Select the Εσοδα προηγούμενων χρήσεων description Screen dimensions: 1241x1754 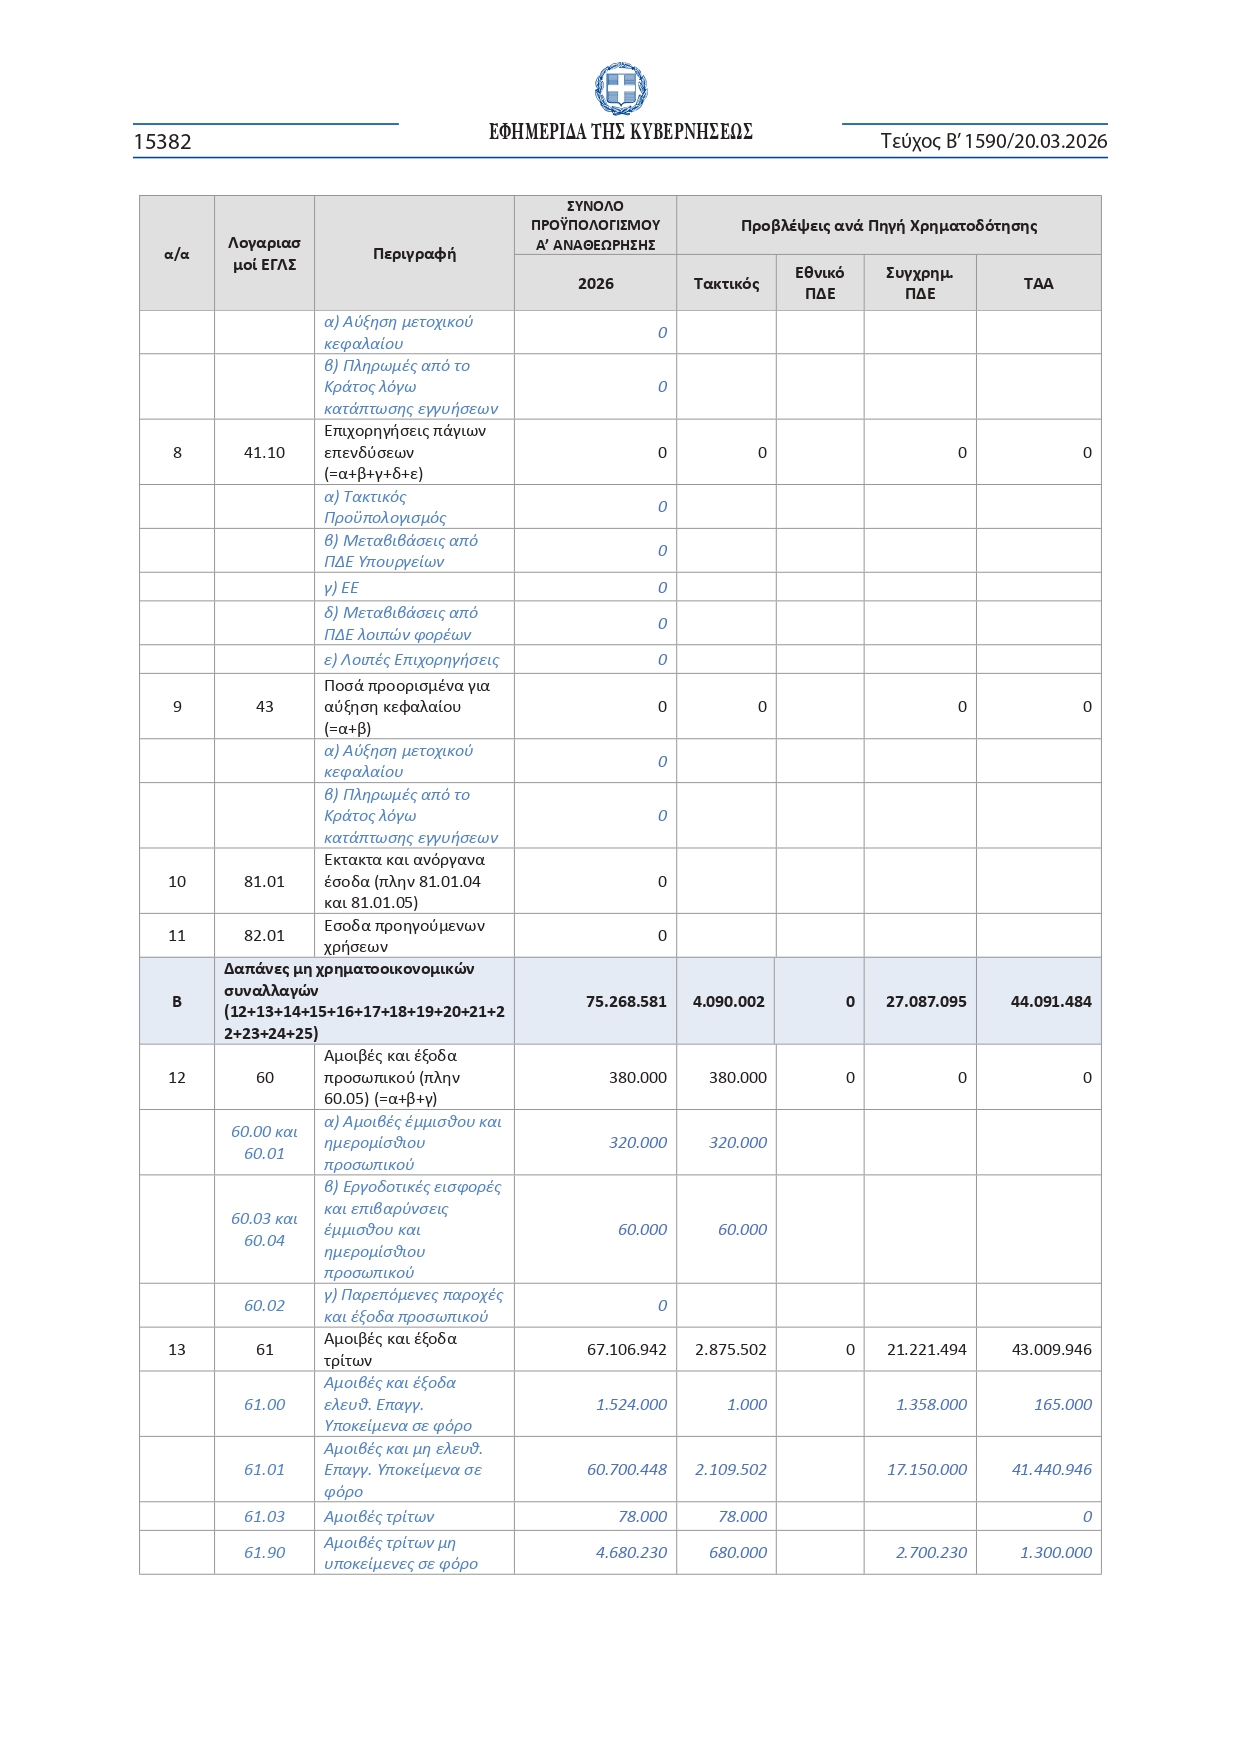click(404, 936)
